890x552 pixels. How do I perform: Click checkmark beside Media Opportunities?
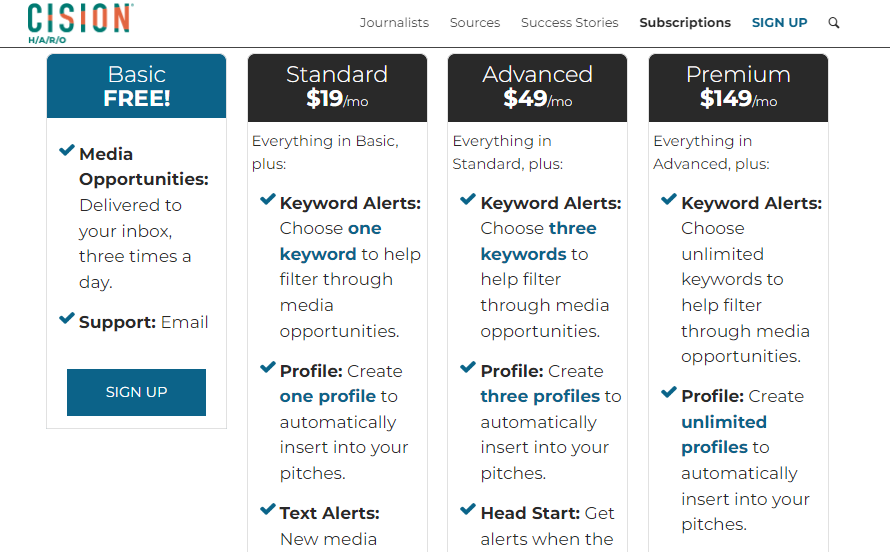coord(67,150)
